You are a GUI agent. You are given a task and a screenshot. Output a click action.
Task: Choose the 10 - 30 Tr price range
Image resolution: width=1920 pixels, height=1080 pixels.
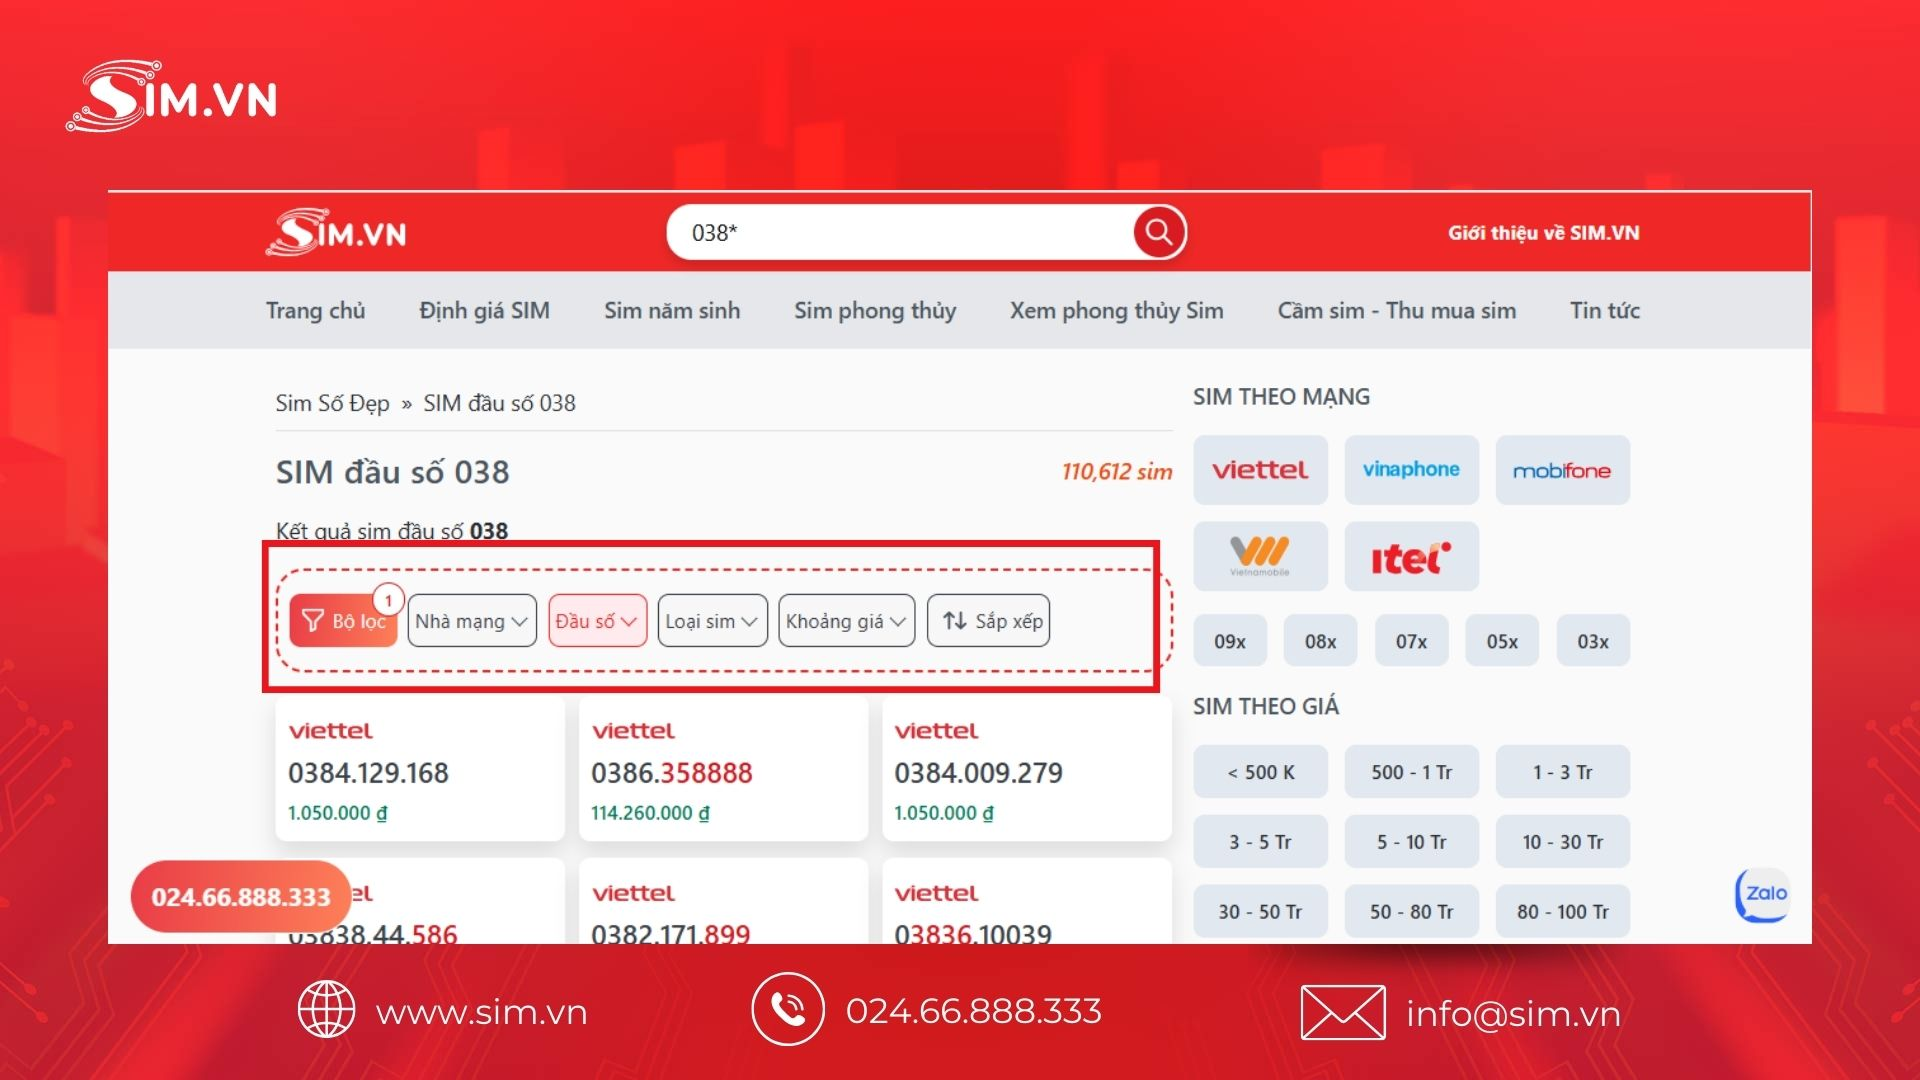point(1562,842)
